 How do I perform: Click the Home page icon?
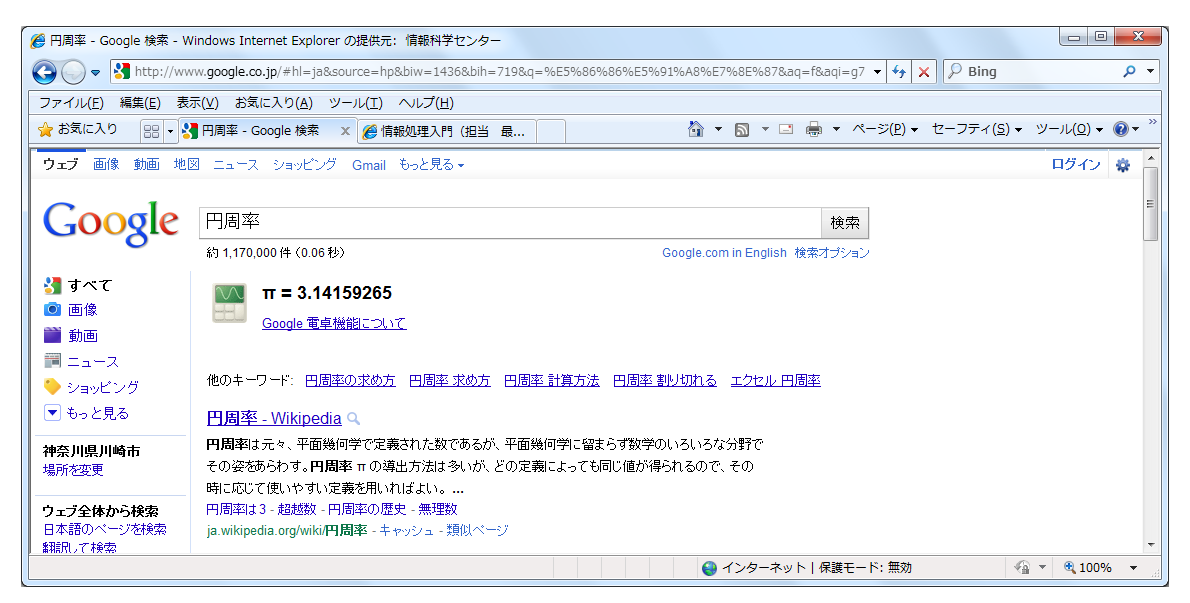pyautogui.click(x=696, y=130)
